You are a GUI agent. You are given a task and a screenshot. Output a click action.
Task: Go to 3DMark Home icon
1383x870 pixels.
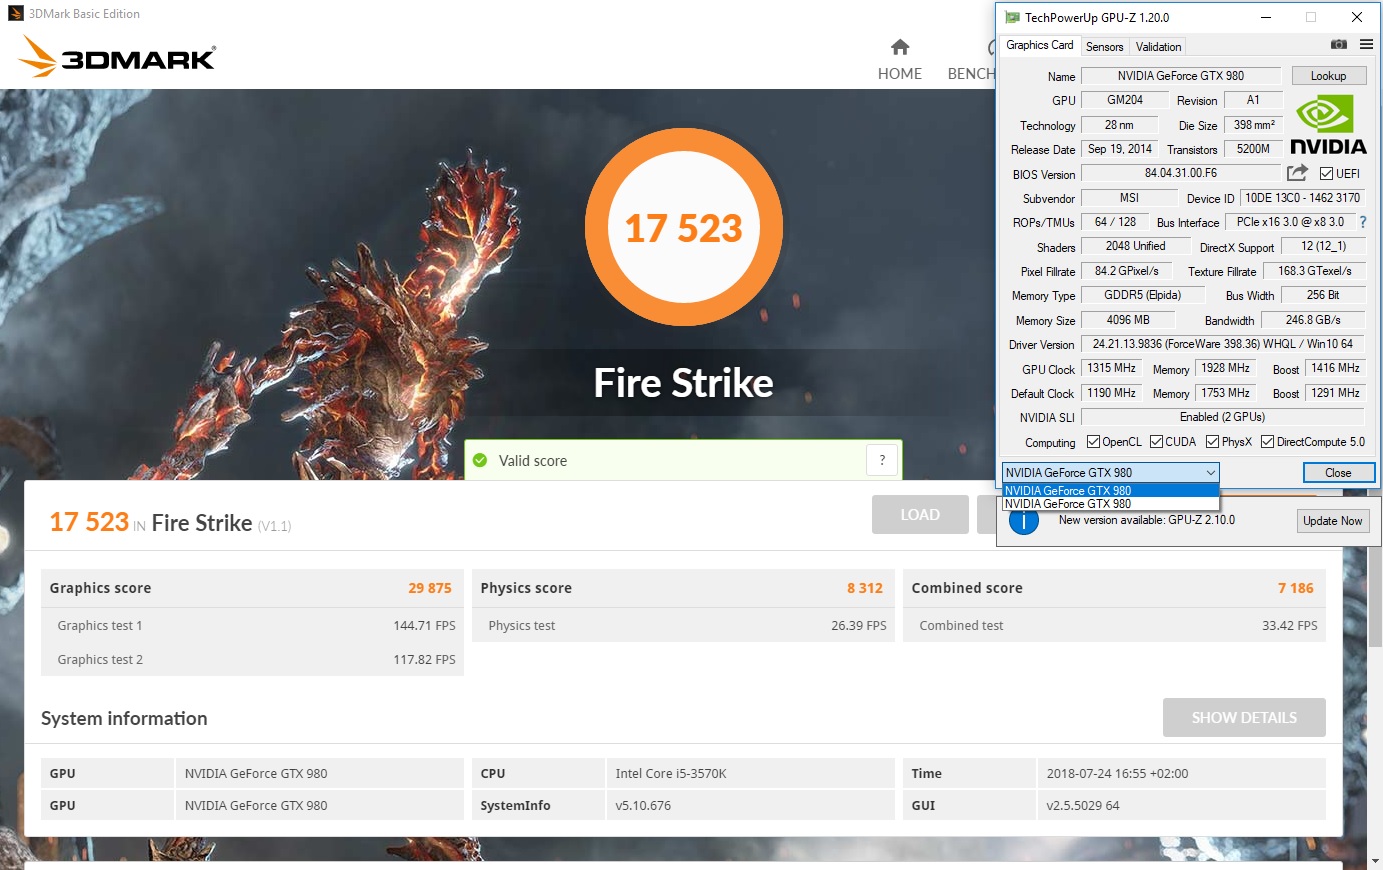coord(899,48)
